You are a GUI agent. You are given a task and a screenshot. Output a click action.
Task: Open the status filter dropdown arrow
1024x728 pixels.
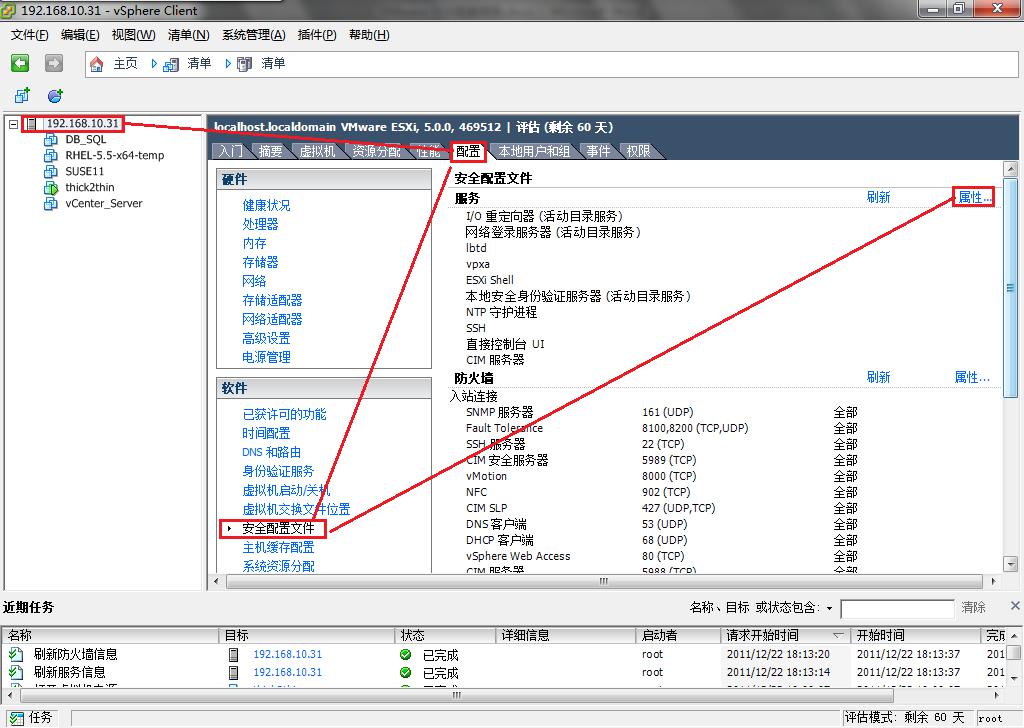pyautogui.click(x=829, y=608)
